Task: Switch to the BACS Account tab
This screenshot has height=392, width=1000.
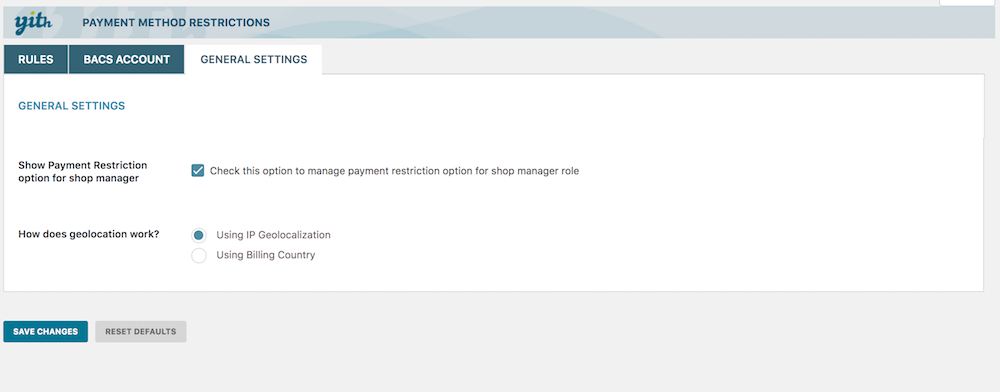Action: (x=126, y=59)
